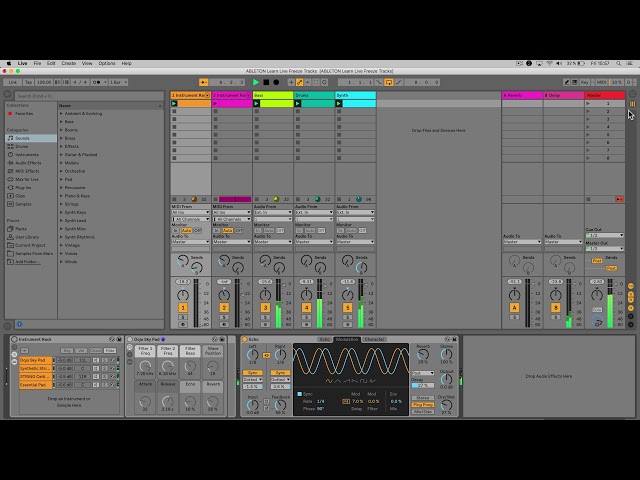Open the Edit menu
This screenshot has height=480, width=640.
(51, 63)
